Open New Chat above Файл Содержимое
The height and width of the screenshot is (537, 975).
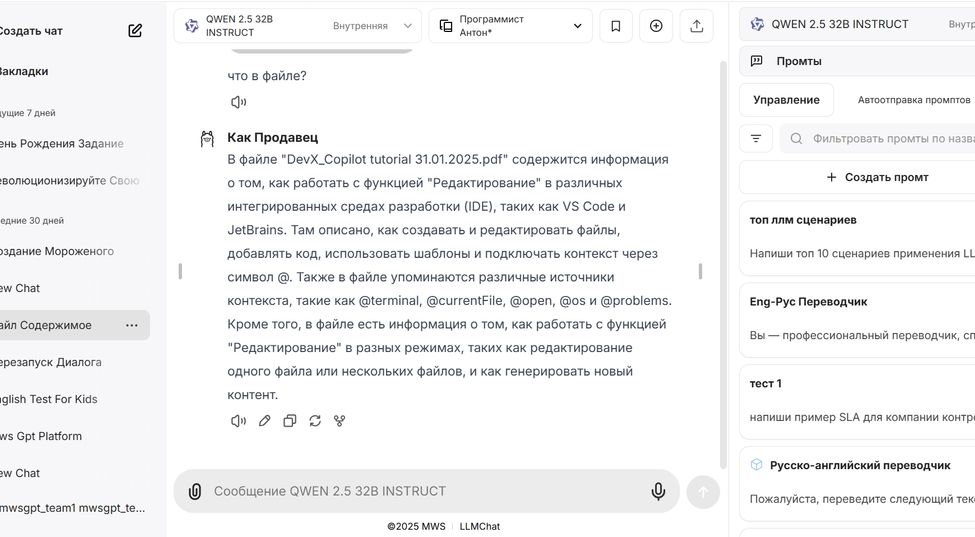click(x=20, y=288)
